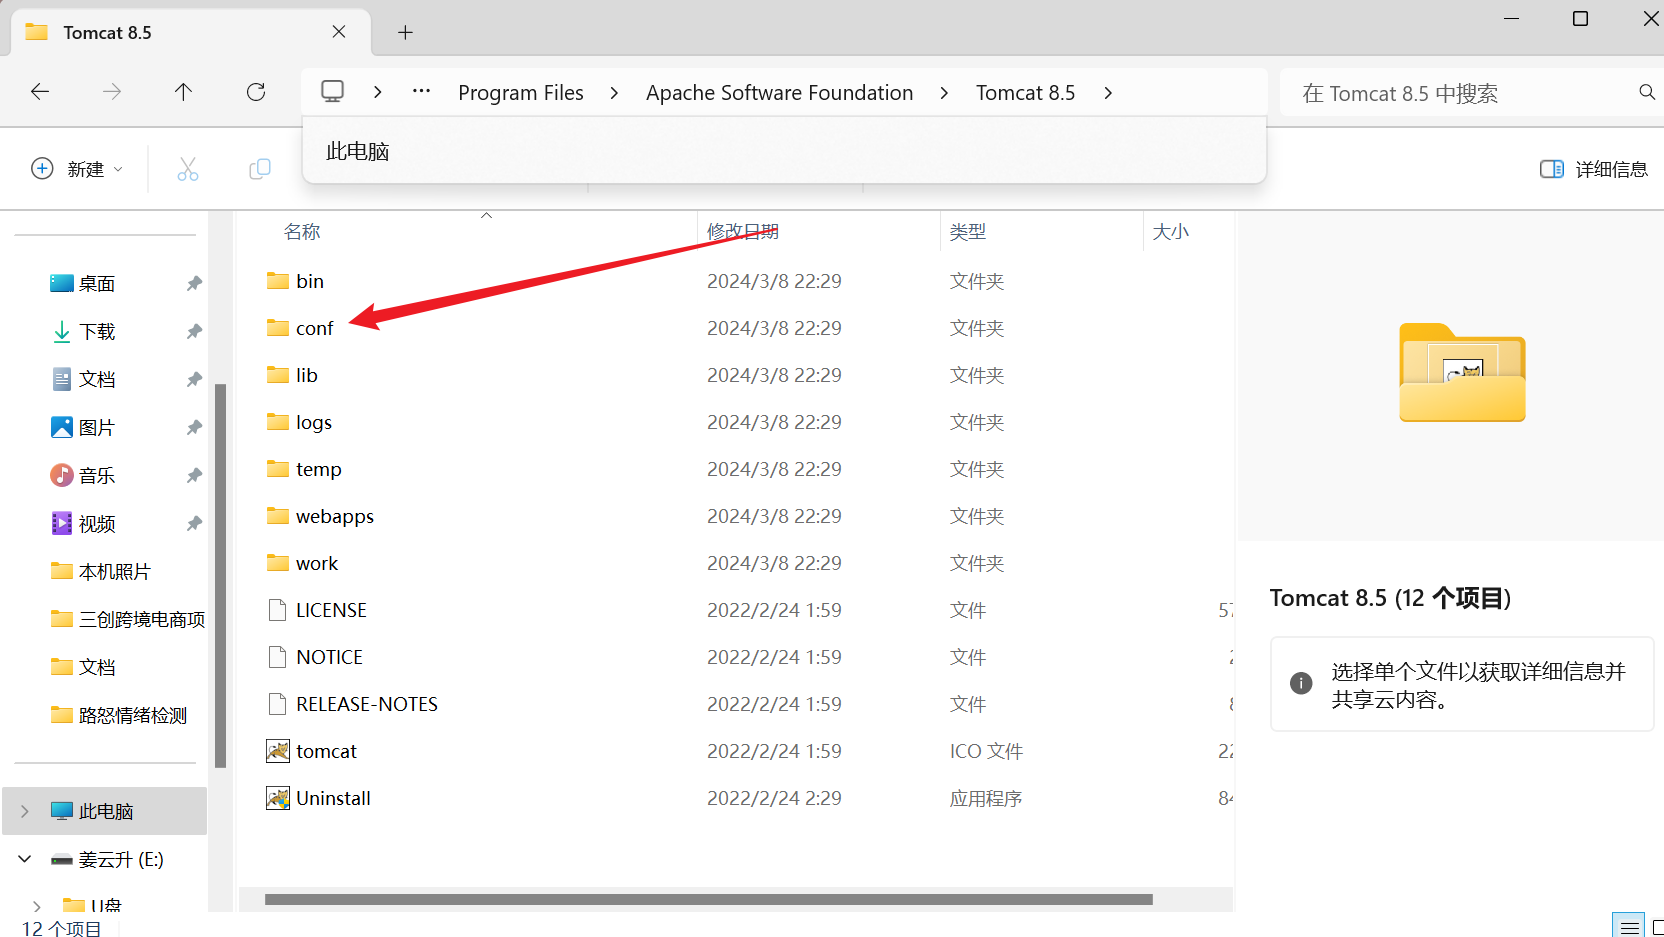Select the work folder icon
The width and height of the screenshot is (1664, 937).
[278, 562]
